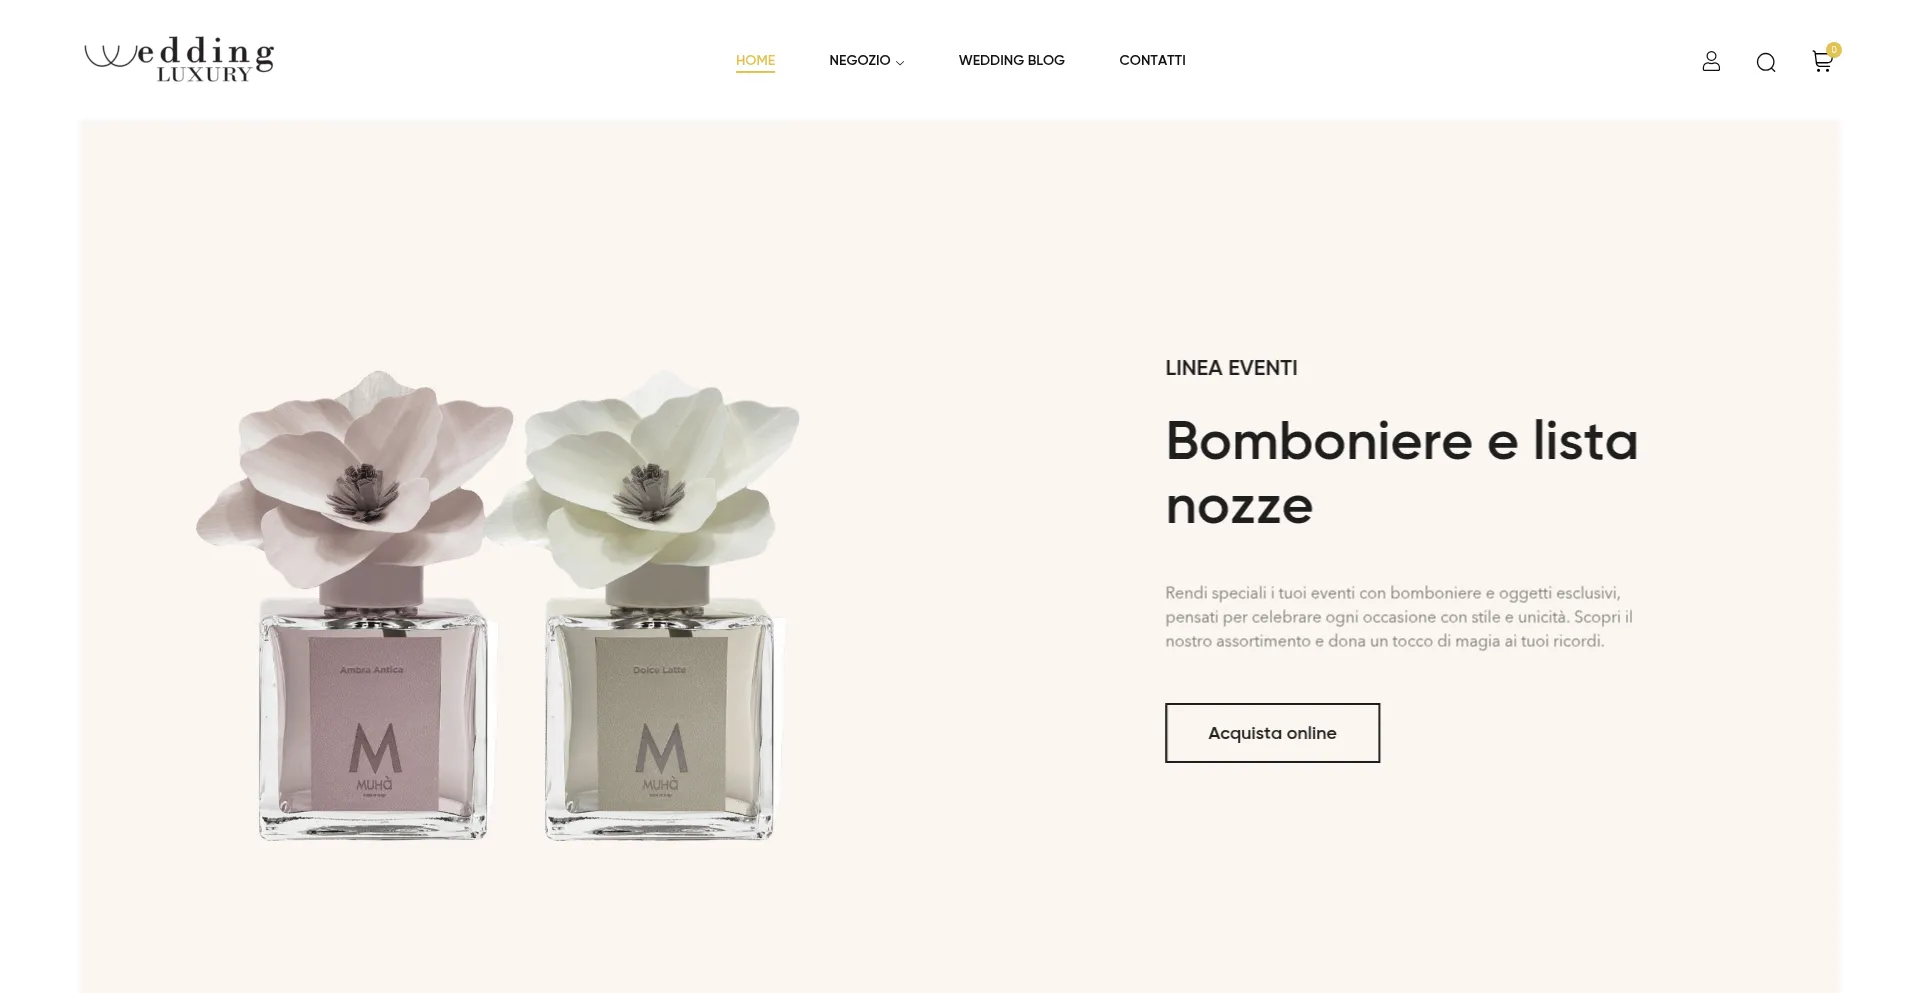Click the Wedding Luxury logo
Screen dimensions: 1920x993
click(179, 59)
